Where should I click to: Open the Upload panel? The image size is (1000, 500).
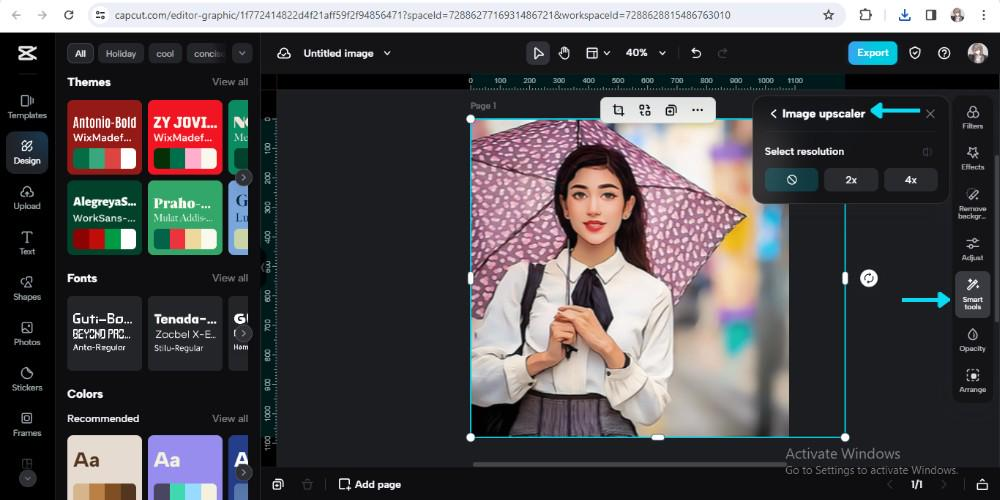27,198
